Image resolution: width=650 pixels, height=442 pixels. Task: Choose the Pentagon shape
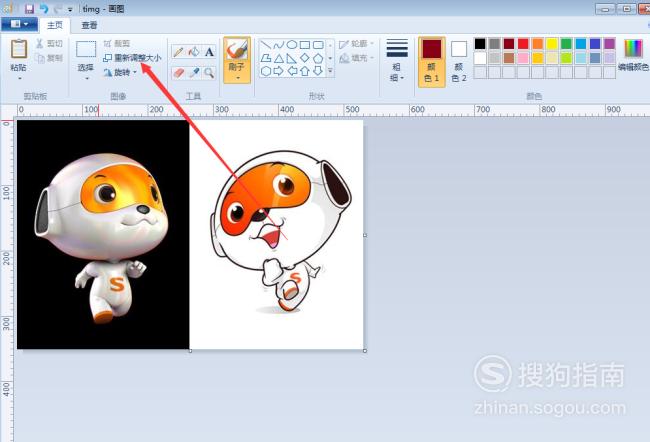(318, 58)
